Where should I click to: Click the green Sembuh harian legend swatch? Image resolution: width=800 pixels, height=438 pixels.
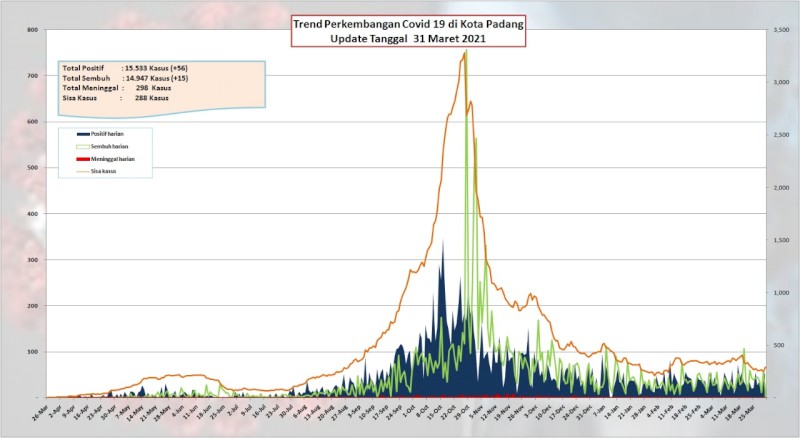(x=83, y=147)
